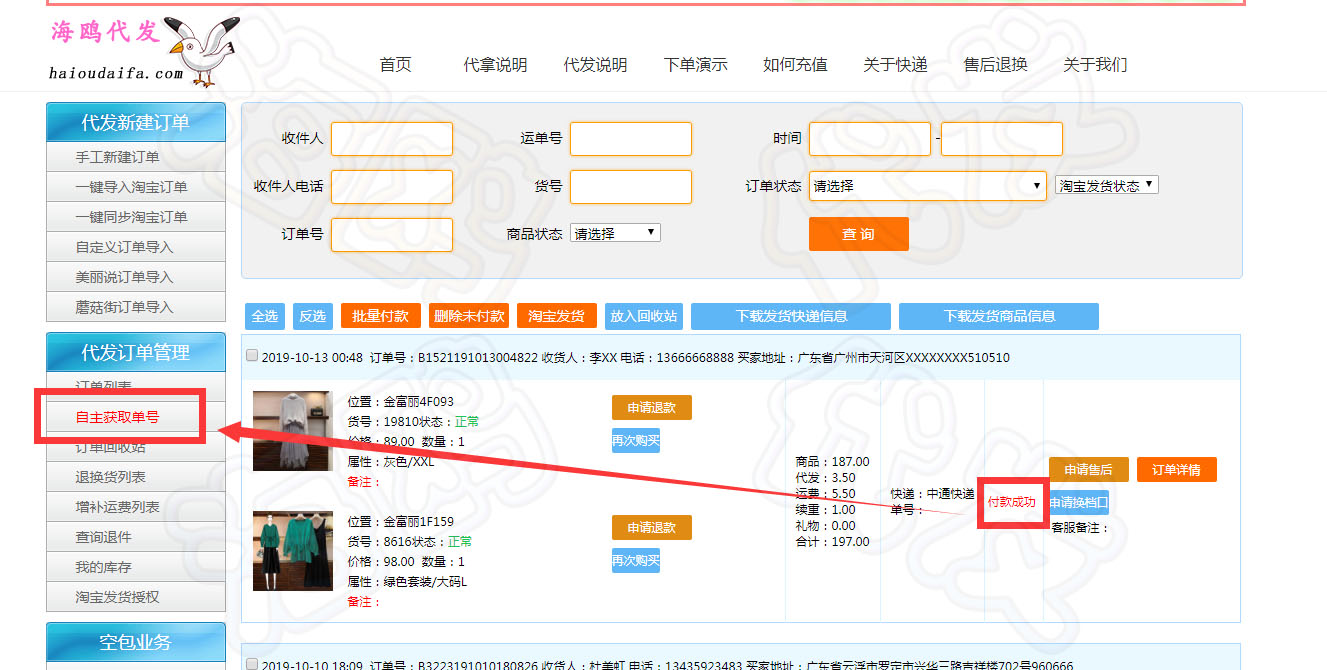Select 自主获取单号 in the sidebar
Screen dimensions: 1327x670
tap(118, 417)
